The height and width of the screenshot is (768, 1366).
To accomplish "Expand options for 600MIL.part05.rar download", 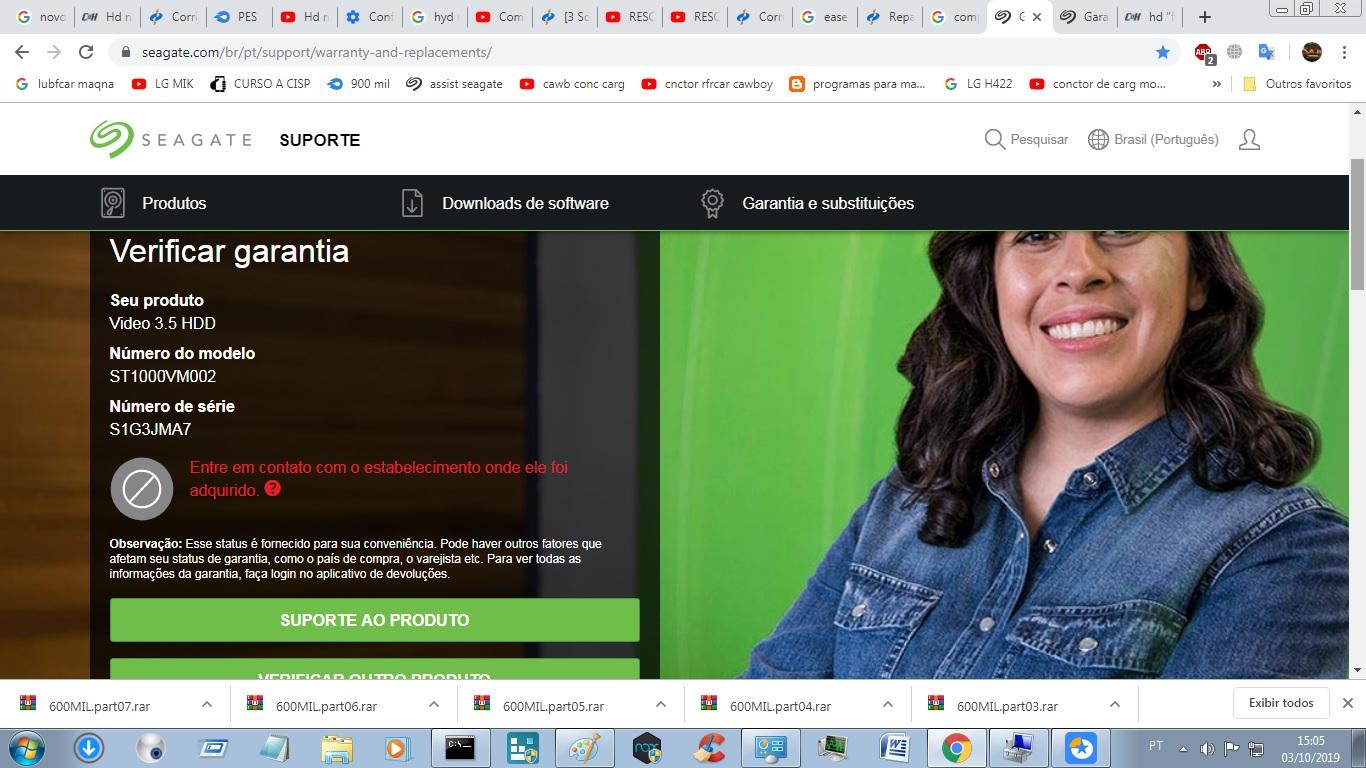I will (661, 704).
